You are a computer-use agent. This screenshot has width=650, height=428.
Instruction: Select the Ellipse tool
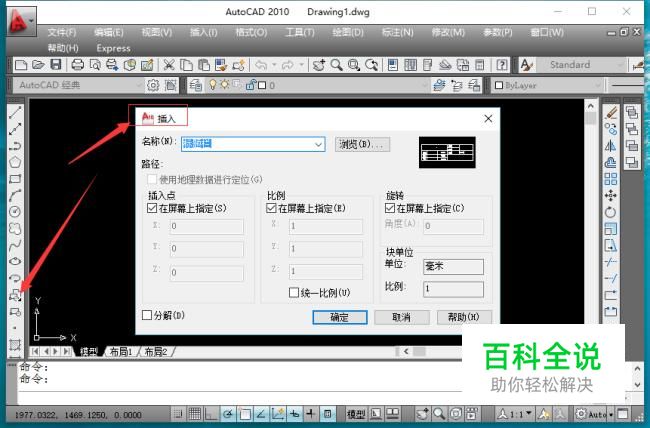(15, 261)
